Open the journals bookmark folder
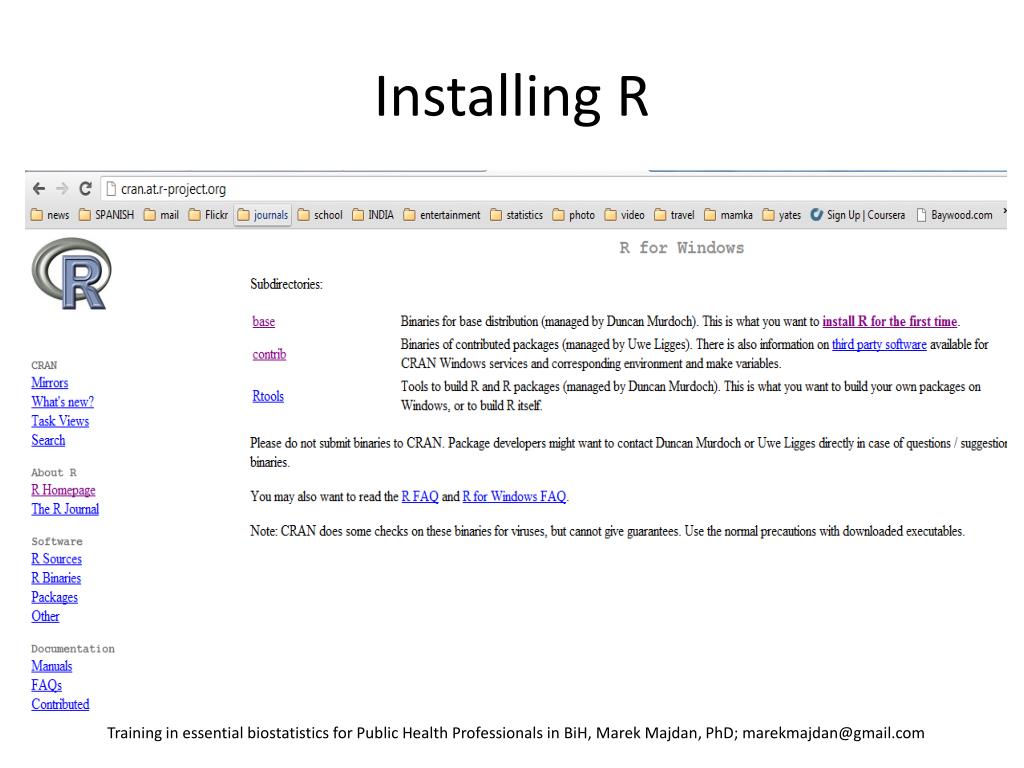 263,215
